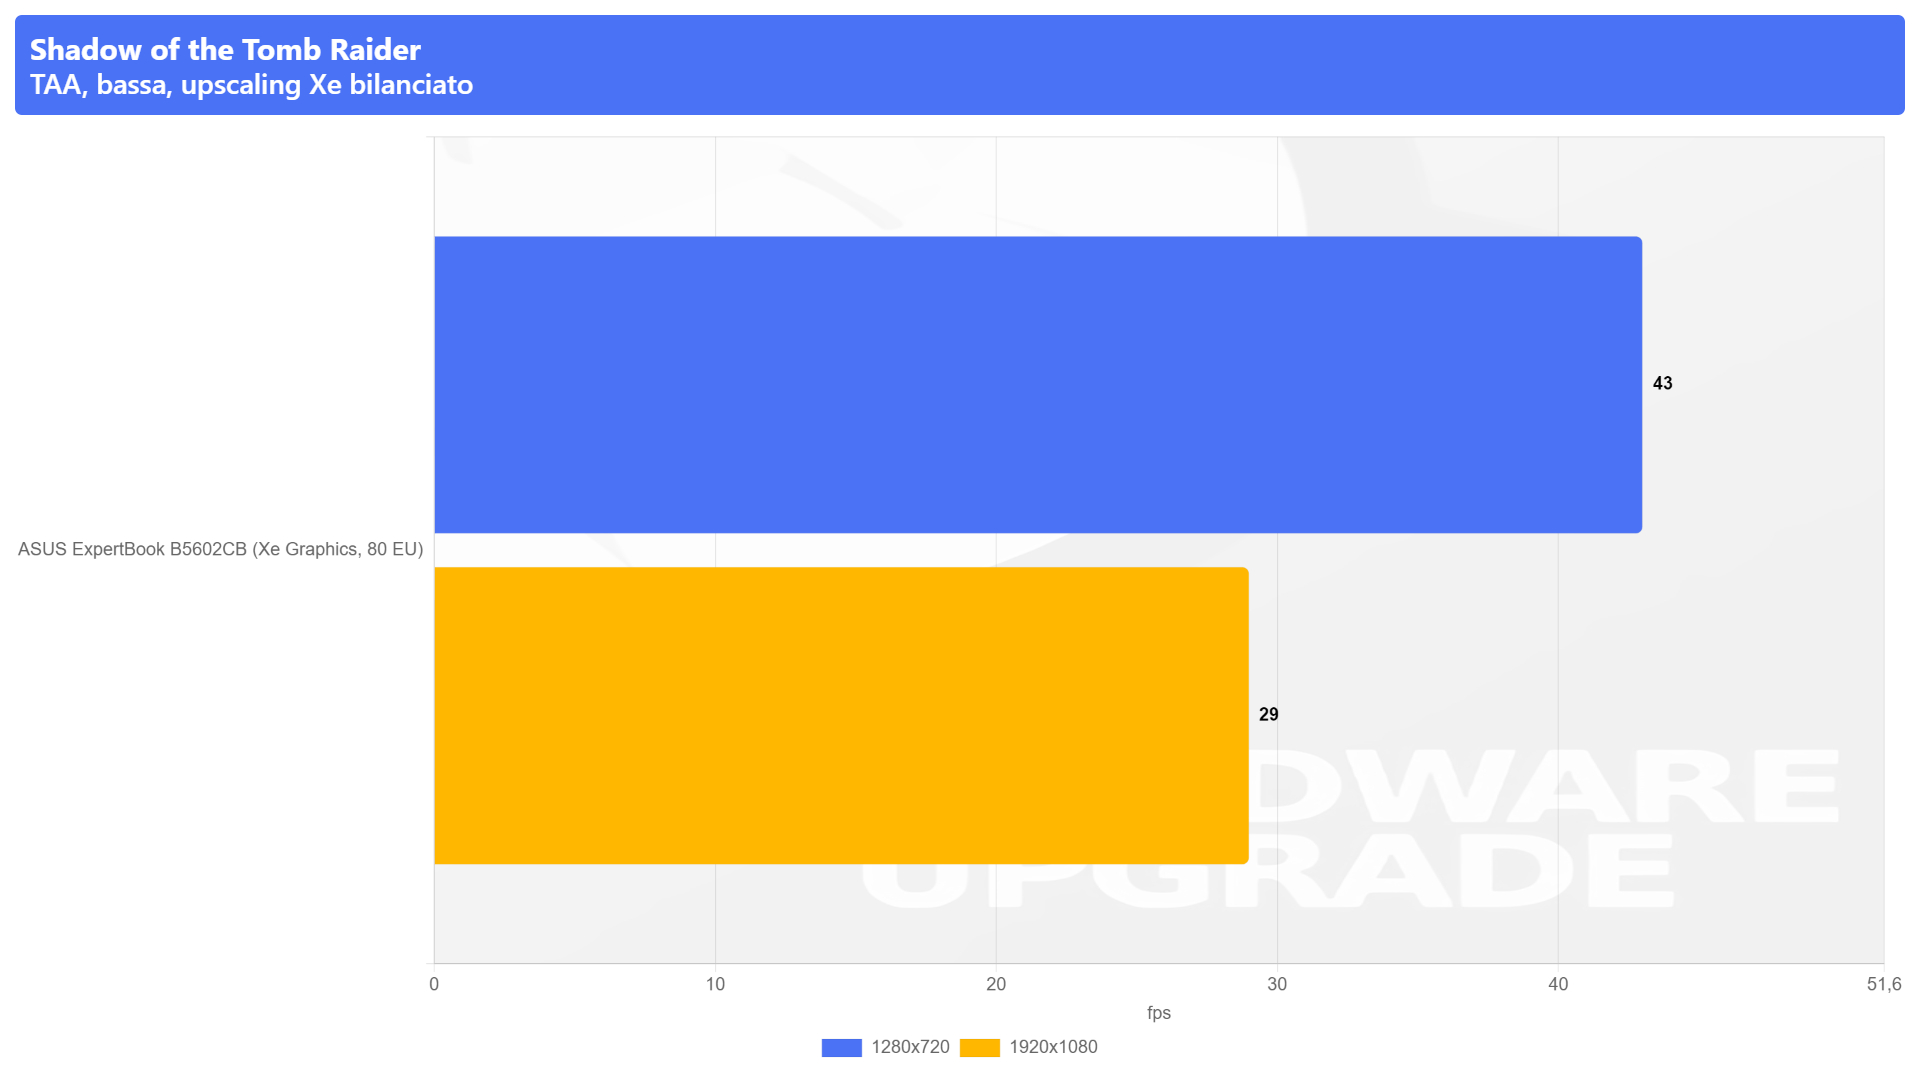Click the 20 tick label on axis
Viewport: 1920px width, 1082px height.
tap(996, 984)
